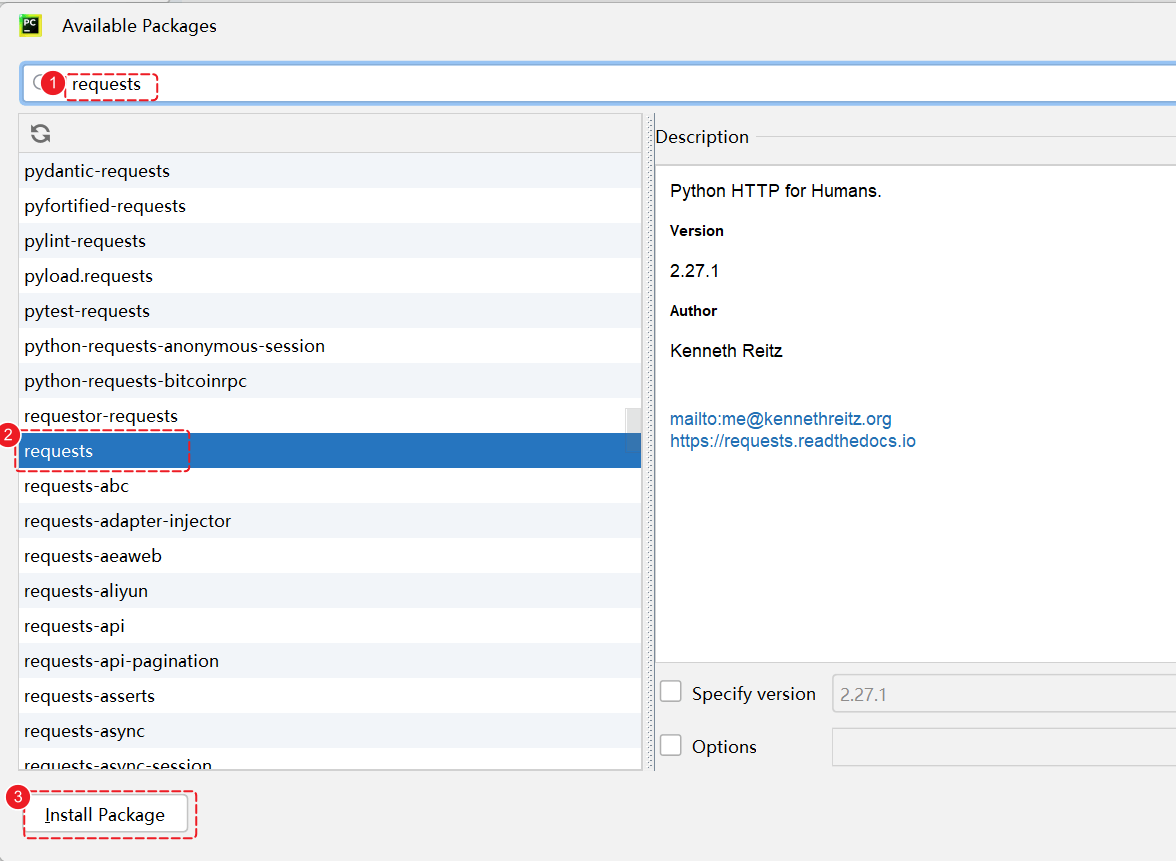The width and height of the screenshot is (1176, 861).
Task: Select python-requests-anonymous-session package
Action: pos(330,346)
